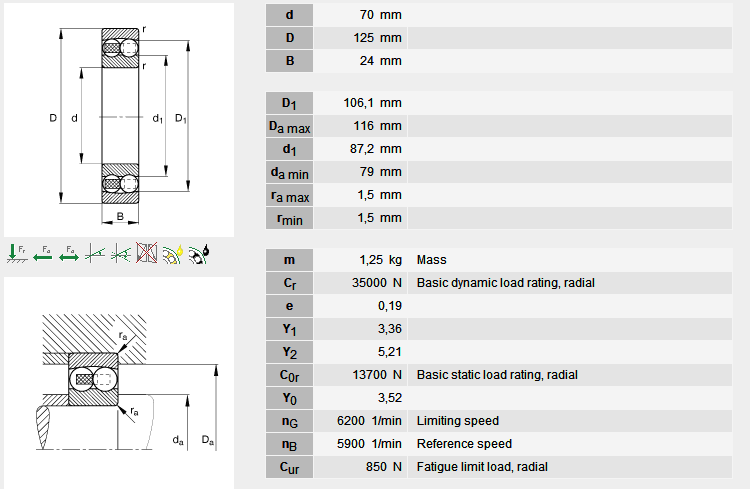Click the width B value 24 mm
750x489 pixels.
tap(378, 61)
